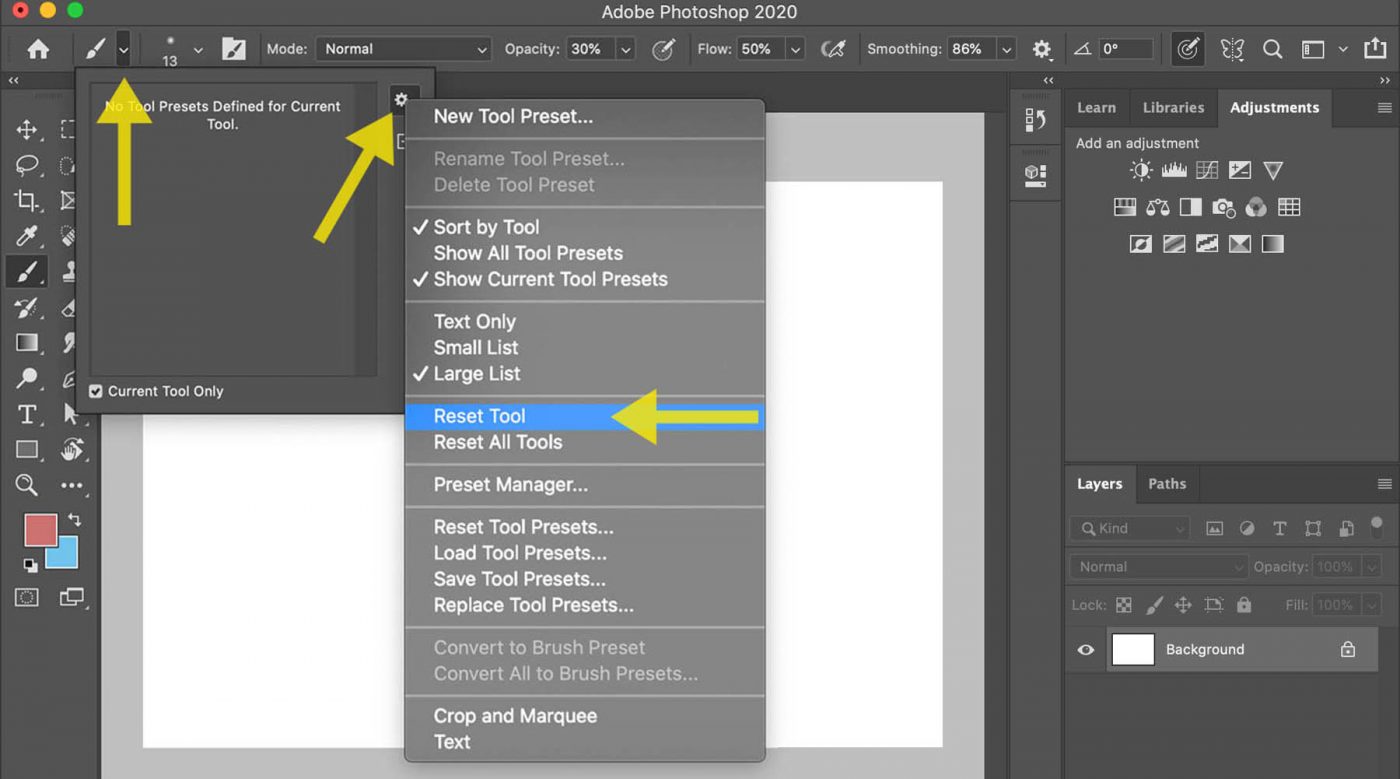Open the Flow percentage dropdown
This screenshot has width=1400, height=779.
click(795, 48)
